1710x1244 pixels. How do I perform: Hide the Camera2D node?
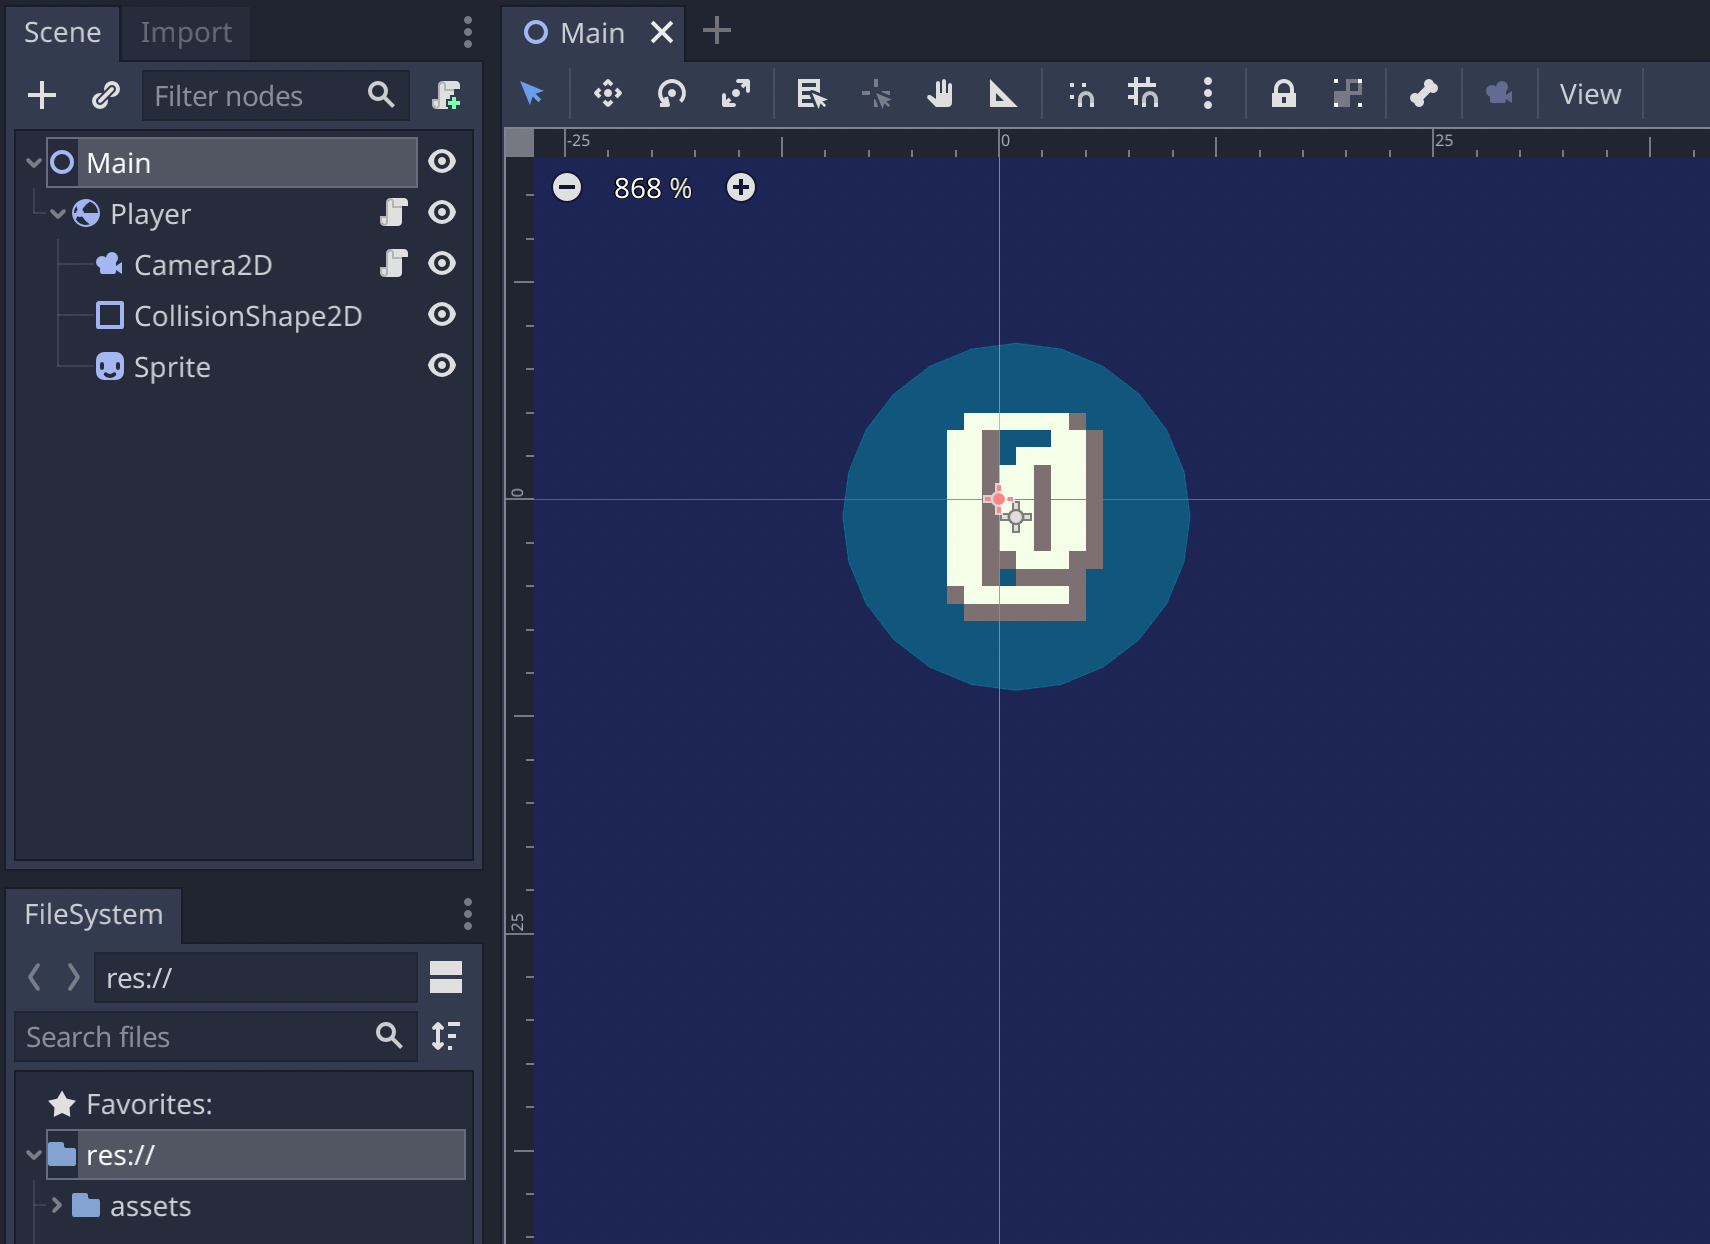pyautogui.click(x=442, y=264)
